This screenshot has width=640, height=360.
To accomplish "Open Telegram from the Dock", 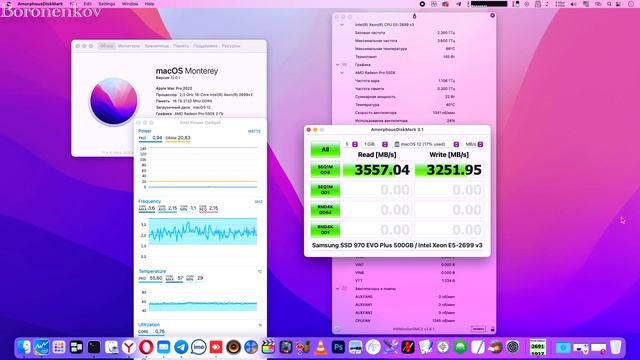I will [181, 347].
